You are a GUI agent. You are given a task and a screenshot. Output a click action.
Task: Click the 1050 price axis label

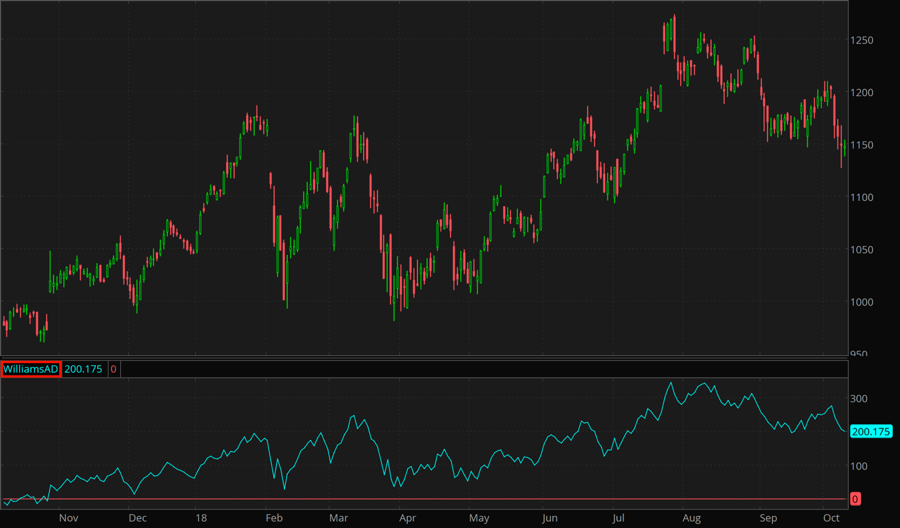[863, 250]
